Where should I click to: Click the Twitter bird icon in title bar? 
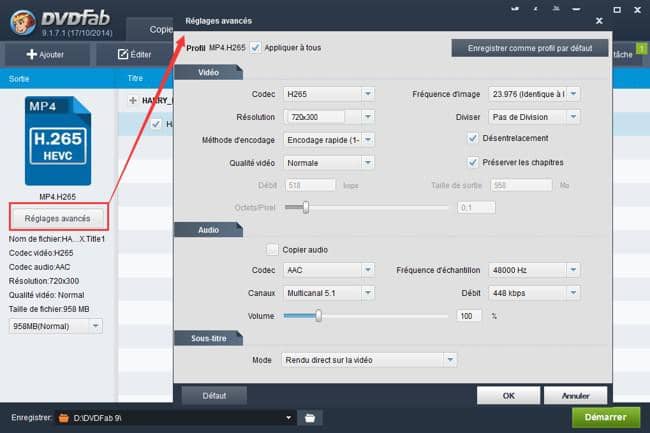click(x=515, y=9)
